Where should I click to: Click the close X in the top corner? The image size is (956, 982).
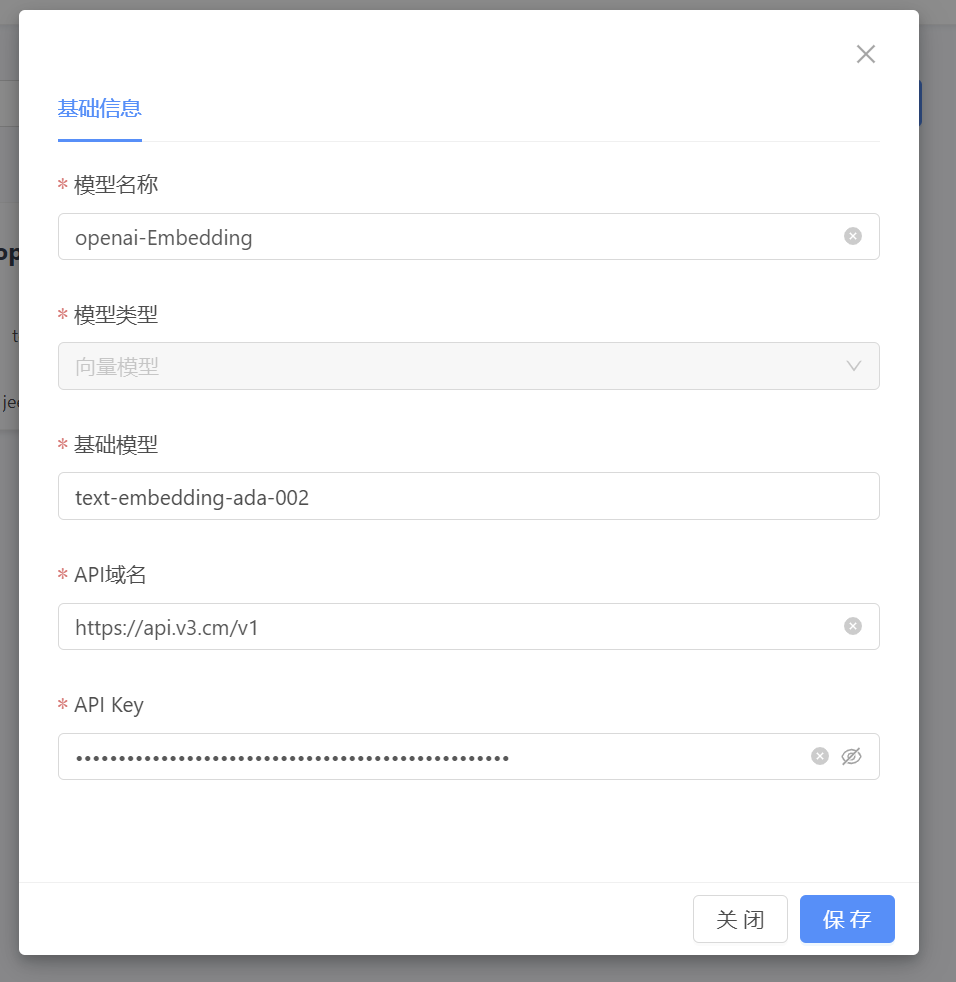point(865,54)
